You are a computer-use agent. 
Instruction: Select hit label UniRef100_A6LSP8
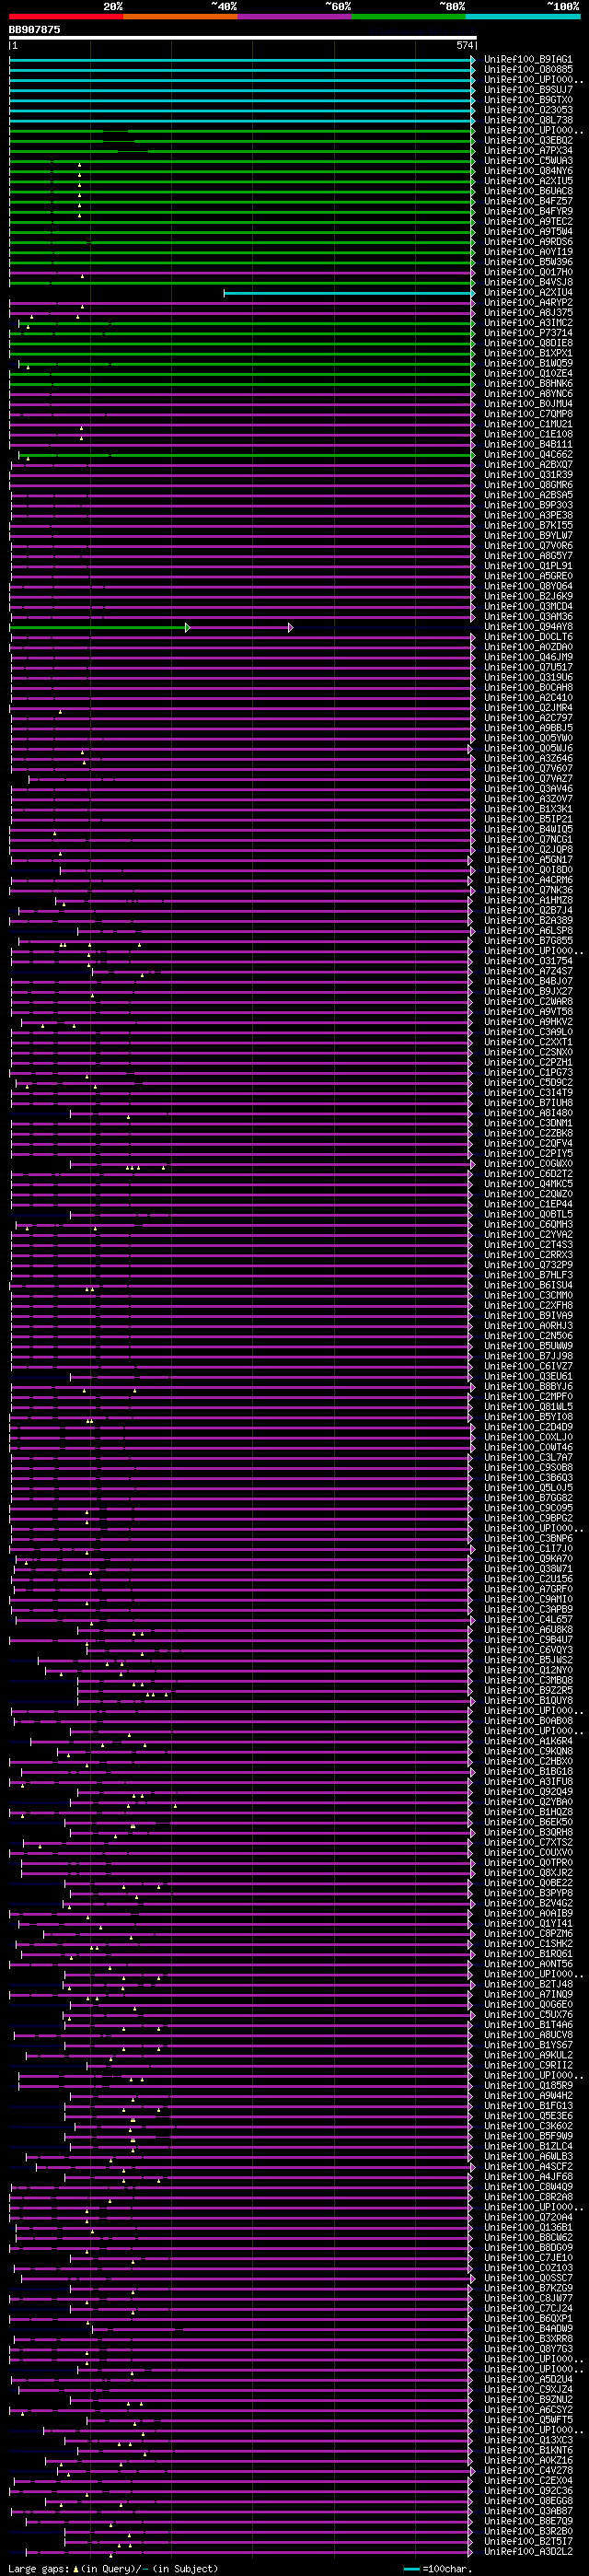pyautogui.click(x=529, y=930)
